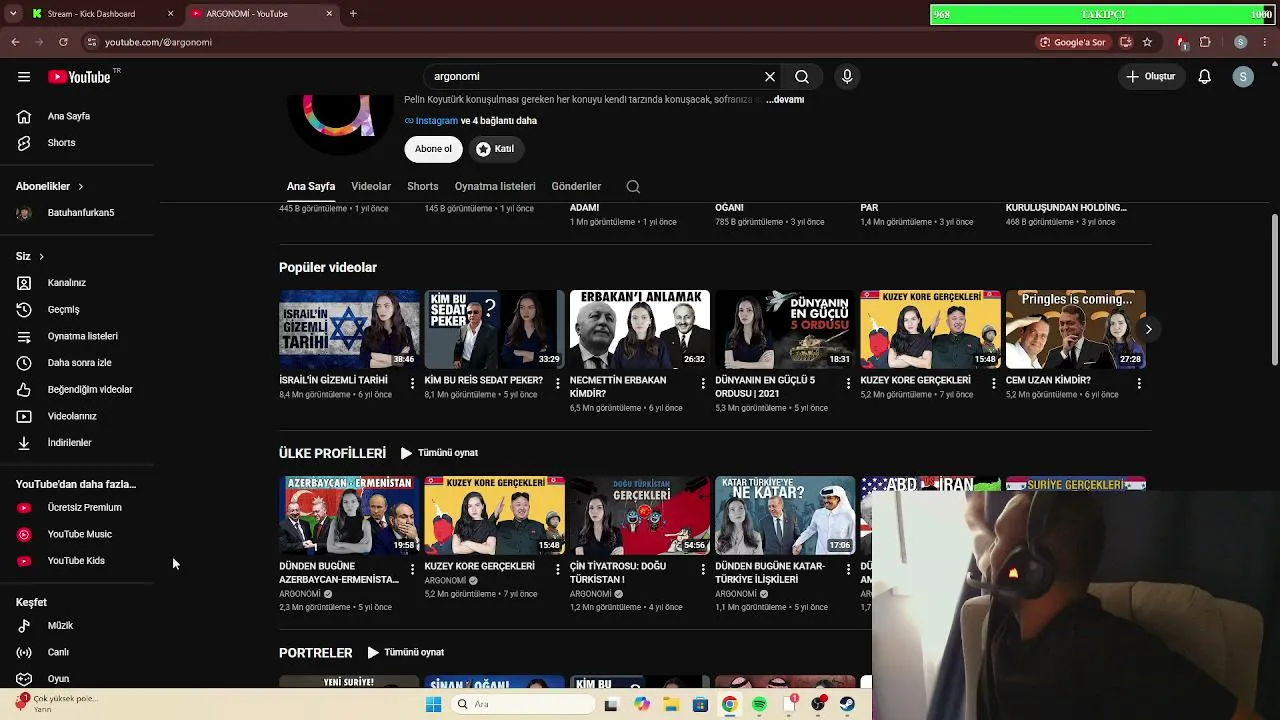This screenshot has height=720, width=1280.
Task: Open Chrome extensions puzzle icon
Action: [1205, 42]
